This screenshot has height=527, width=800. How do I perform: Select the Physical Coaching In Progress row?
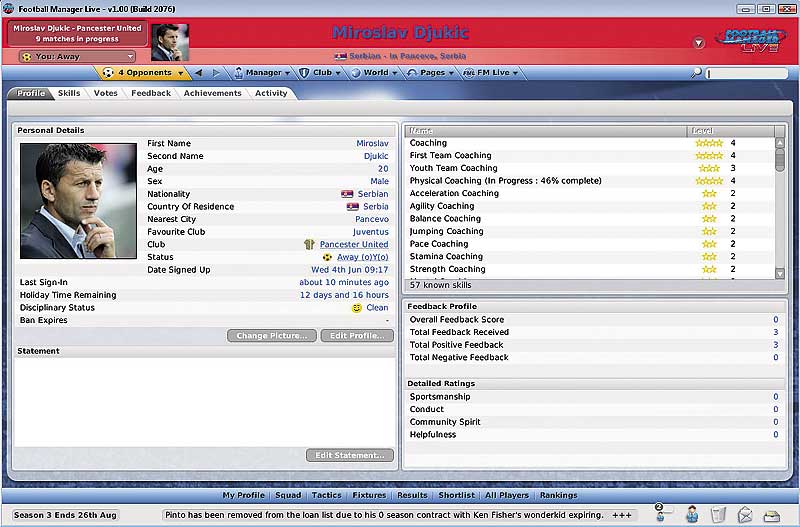[x=590, y=181]
